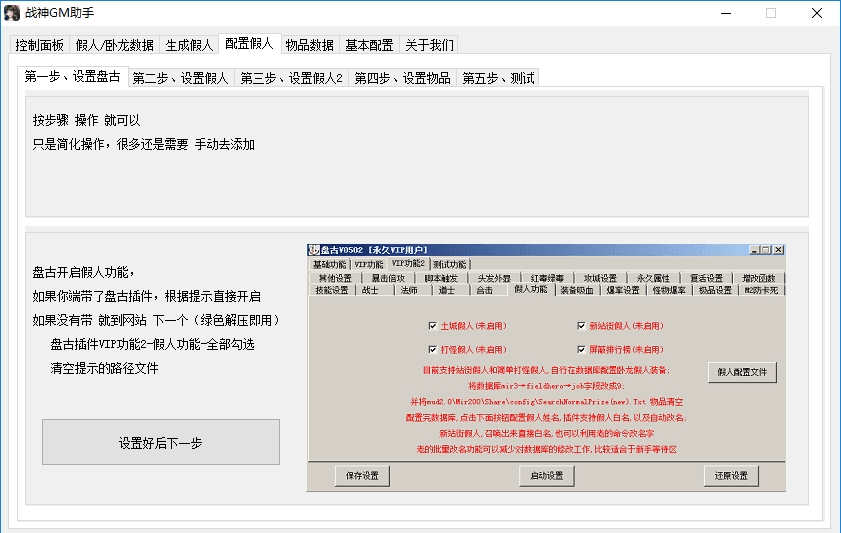Image resolution: width=841 pixels, height=533 pixels.
Task: Click the 保存设置 button in the guide image
Action: 362,476
